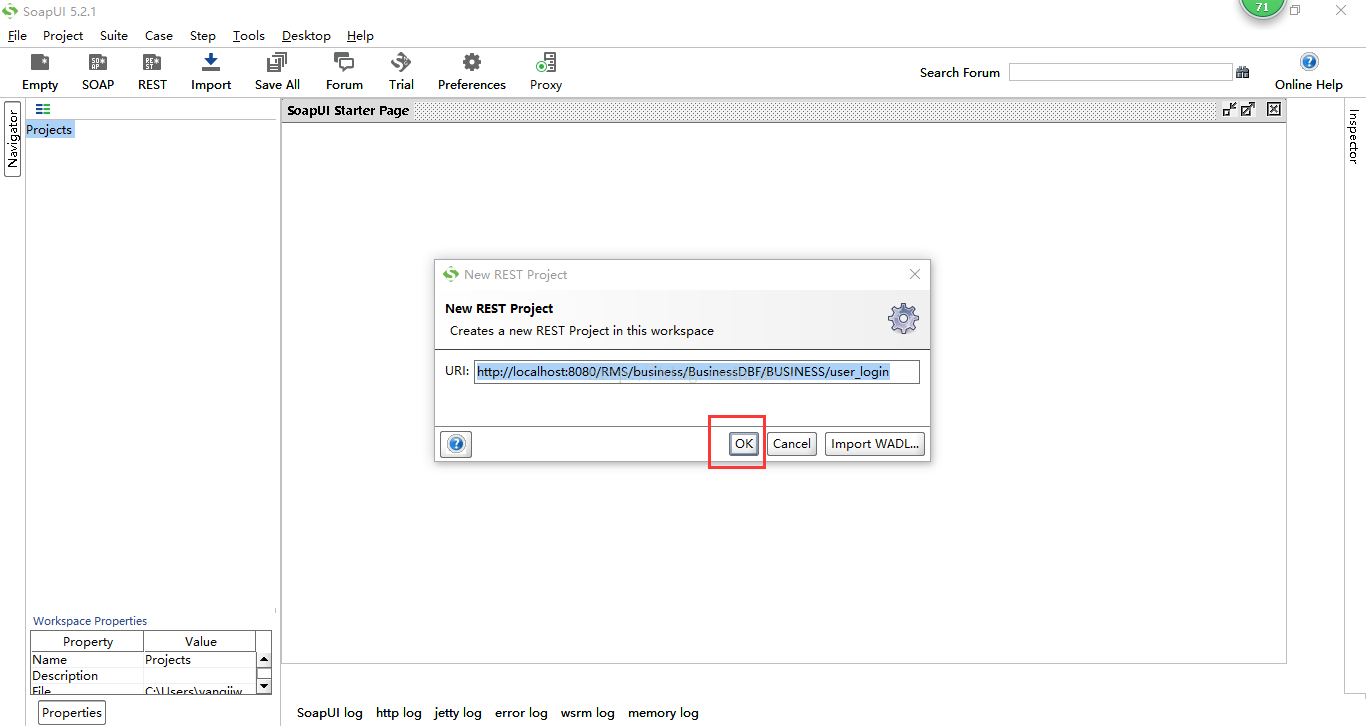This screenshot has width=1366, height=726.
Task: Switch to the http log tab
Action: pos(399,713)
